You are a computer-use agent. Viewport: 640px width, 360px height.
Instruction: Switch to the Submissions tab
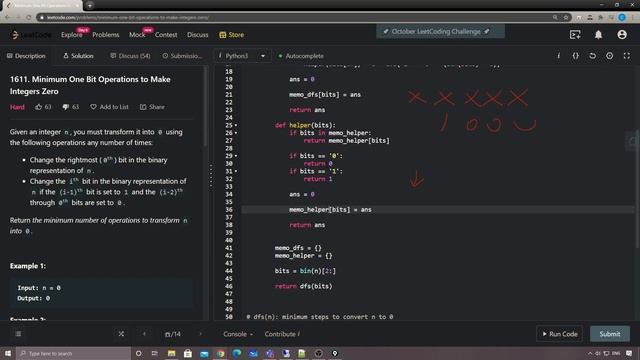click(182, 56)
